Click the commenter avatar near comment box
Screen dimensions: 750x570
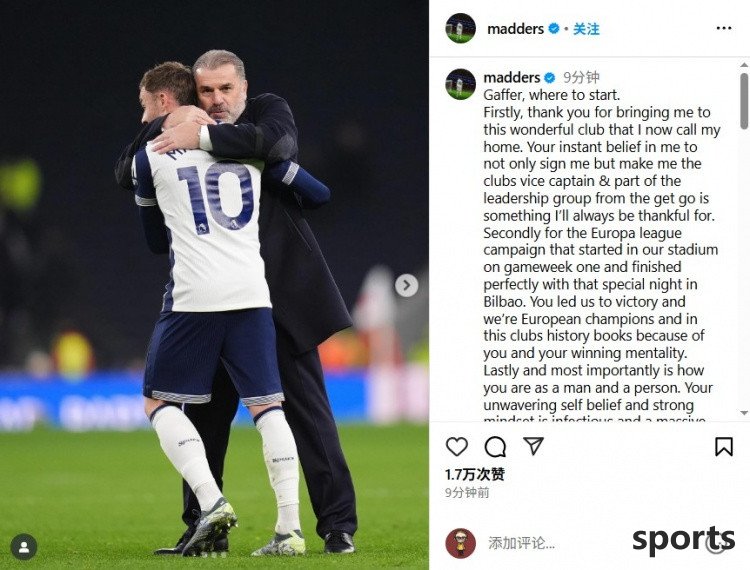tap(461, 543)
